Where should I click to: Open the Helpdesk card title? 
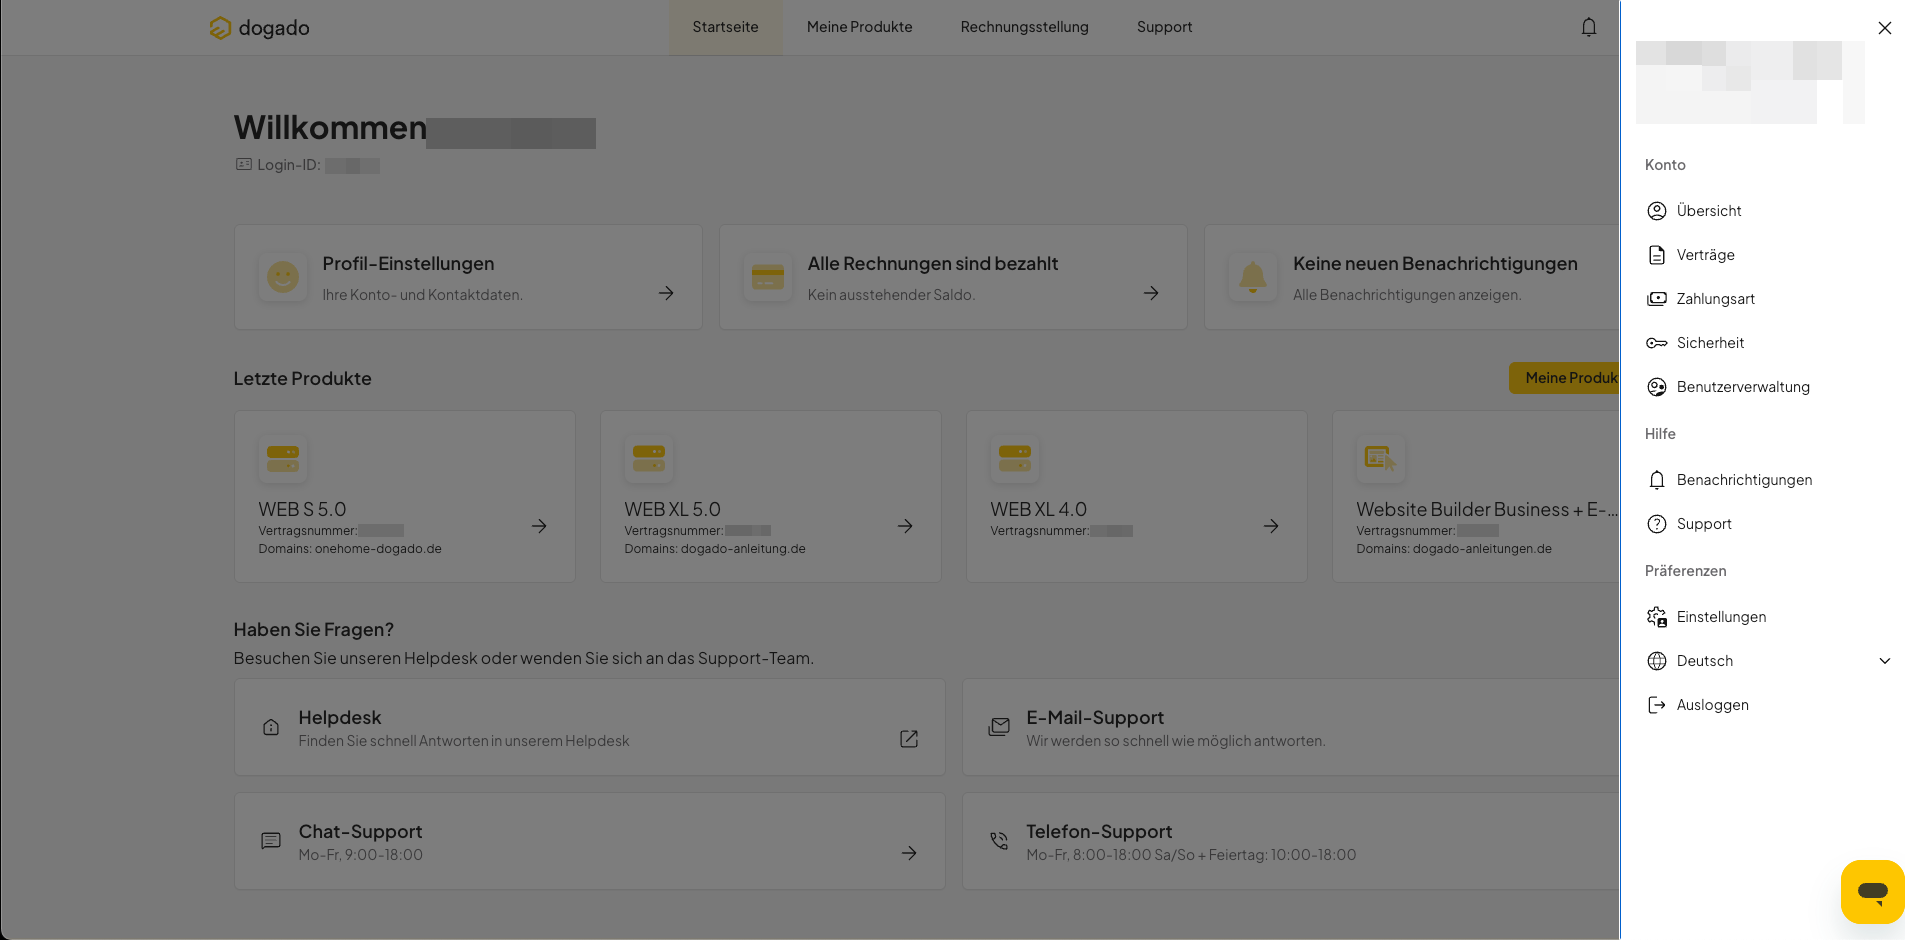[x=340, y=718]
